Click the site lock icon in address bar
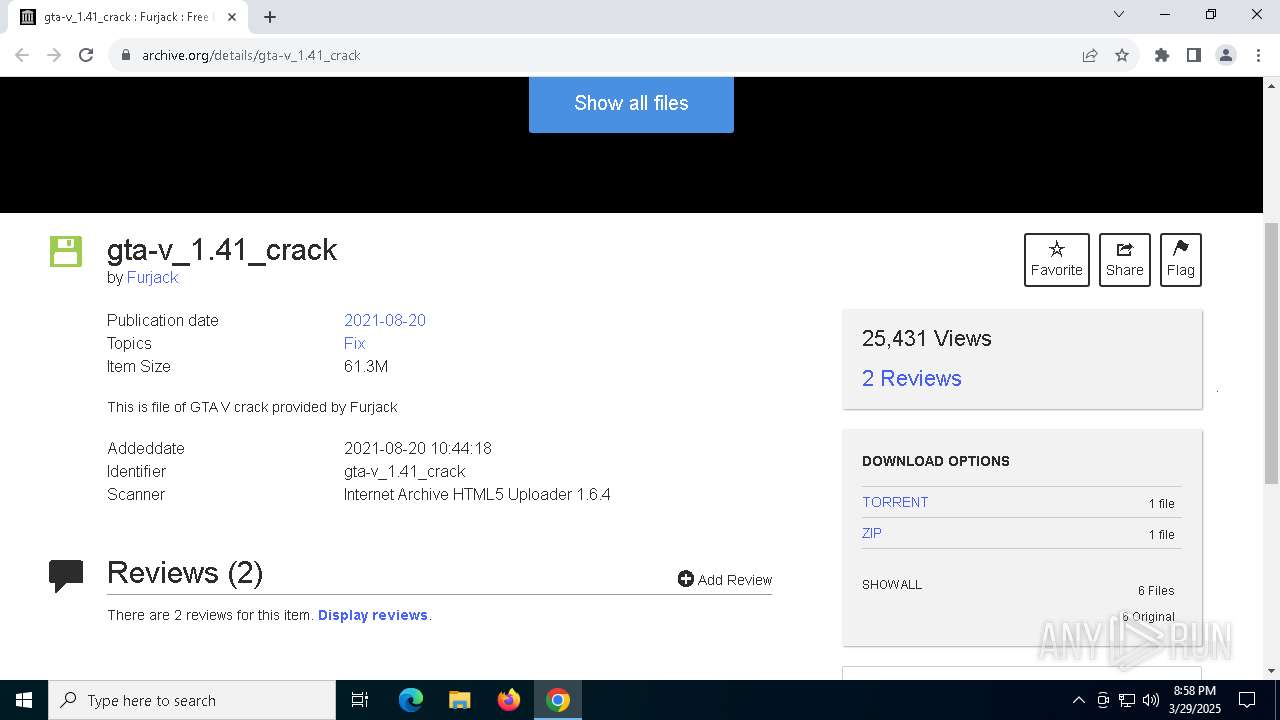 (x=125, y=55)
